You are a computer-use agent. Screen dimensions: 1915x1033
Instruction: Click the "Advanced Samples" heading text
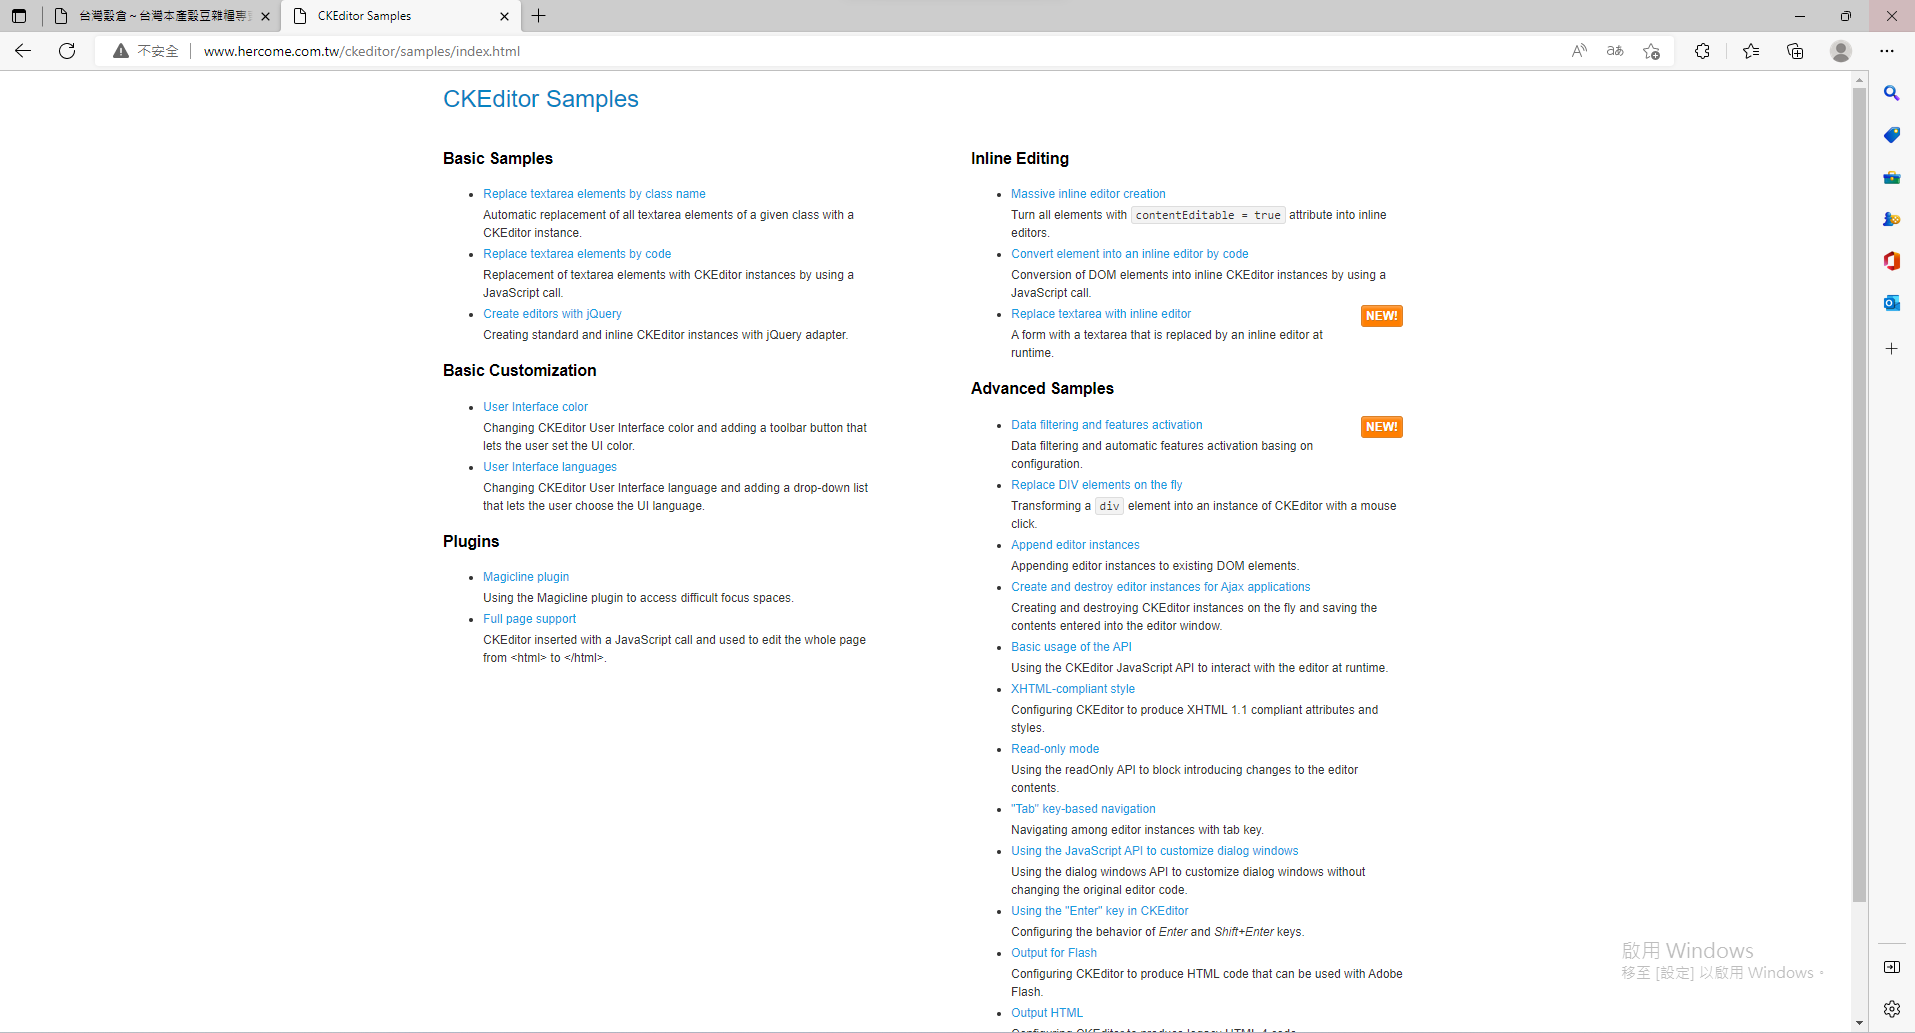pos(1042,388)
